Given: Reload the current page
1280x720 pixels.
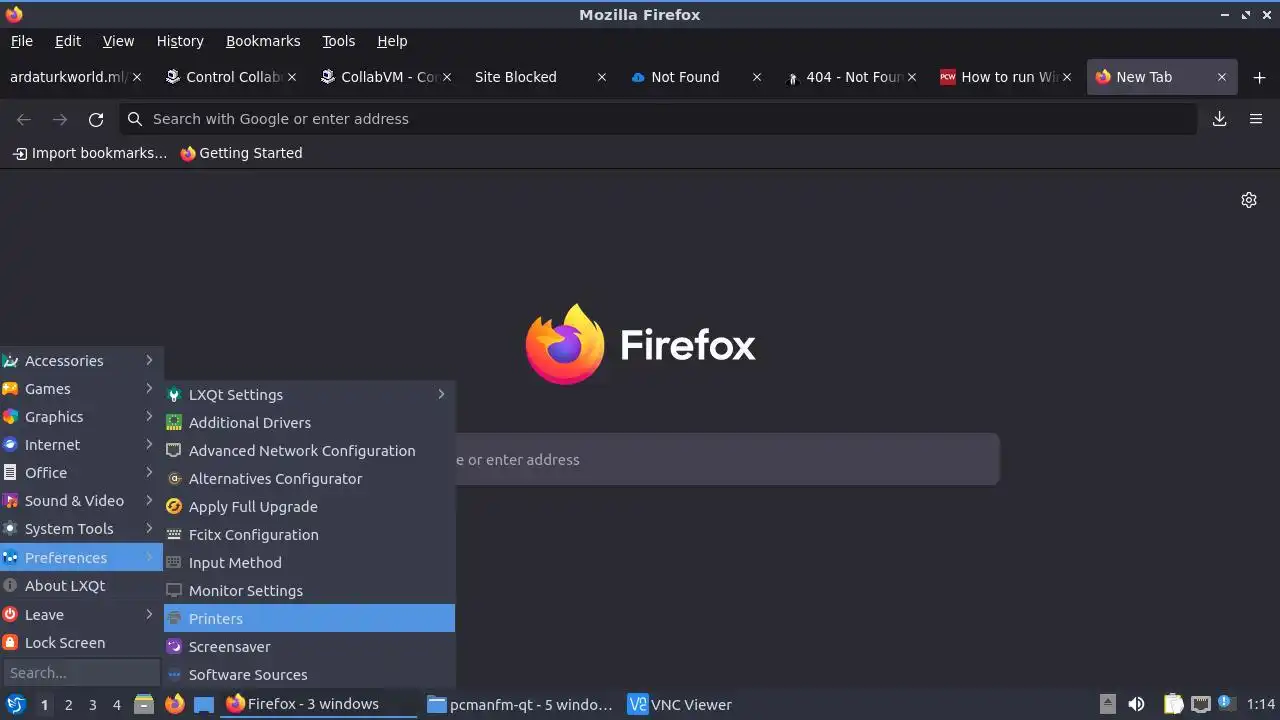Looking at the screenshot, I should (96, 119).
